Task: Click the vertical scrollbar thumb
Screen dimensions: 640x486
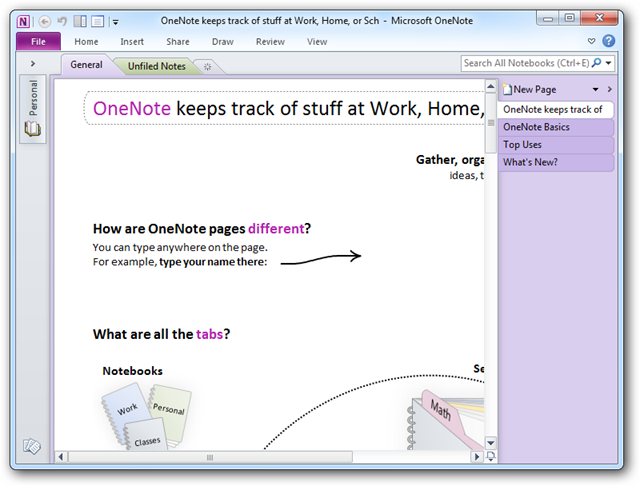Action: (x=491, y=123)
